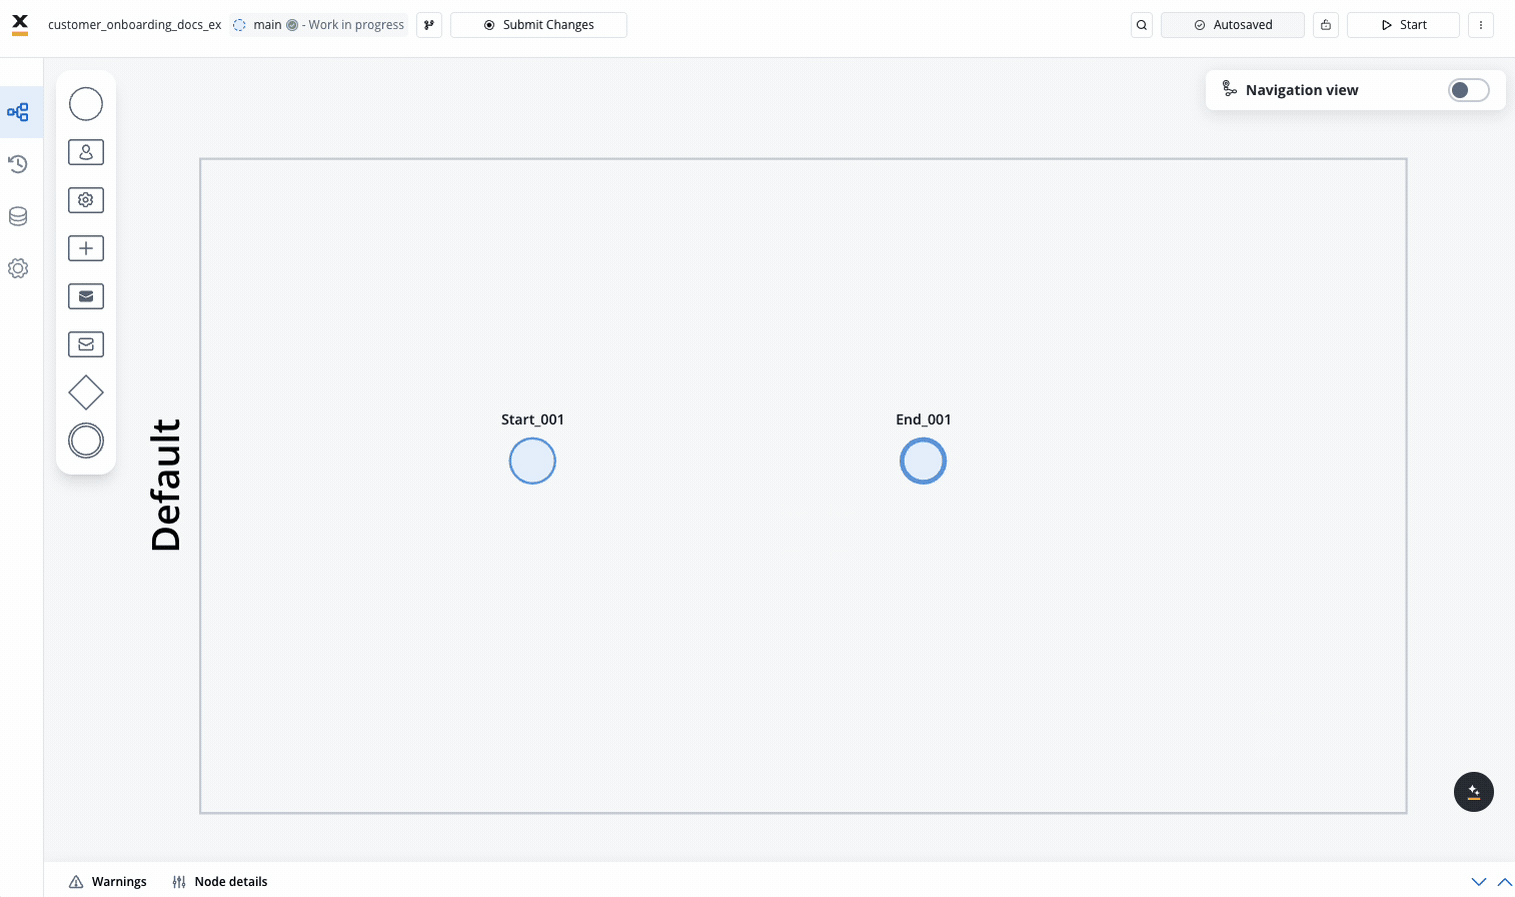Switch to the Warnings tab
The width and height of the screenshot is (1515, 897).
pyautogui.click(x=108, y=882)
